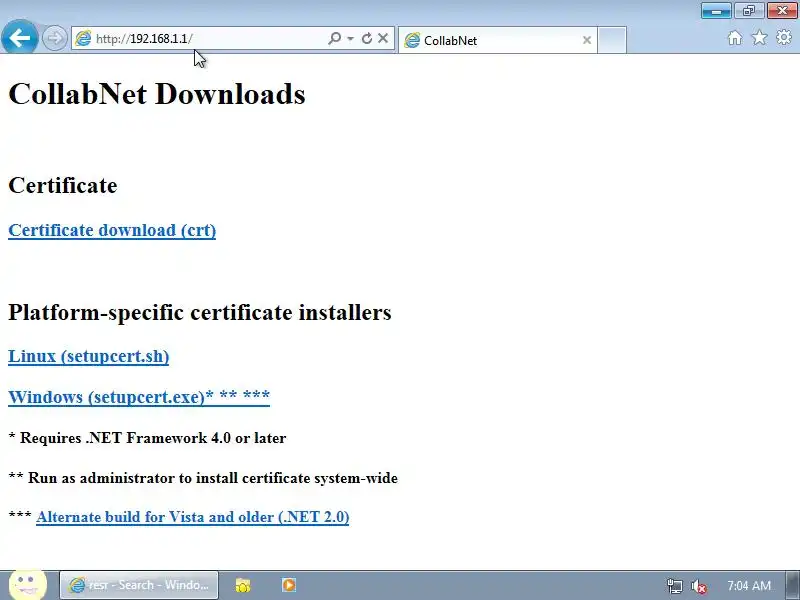Viewport: 800px width, 600px height.
Task: Click the IE page icon in address bar
Action: [83, 38]
